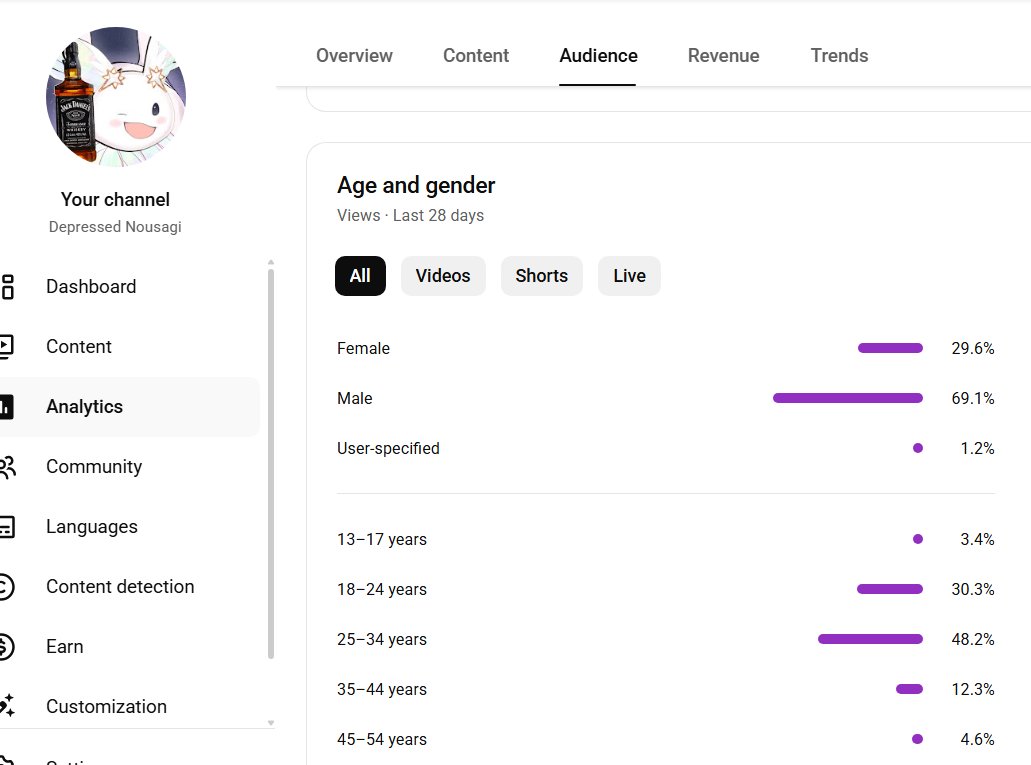Click the Earn dollar icon
The height and width of the screenshot is (765, 1031).
click(6, 646)
